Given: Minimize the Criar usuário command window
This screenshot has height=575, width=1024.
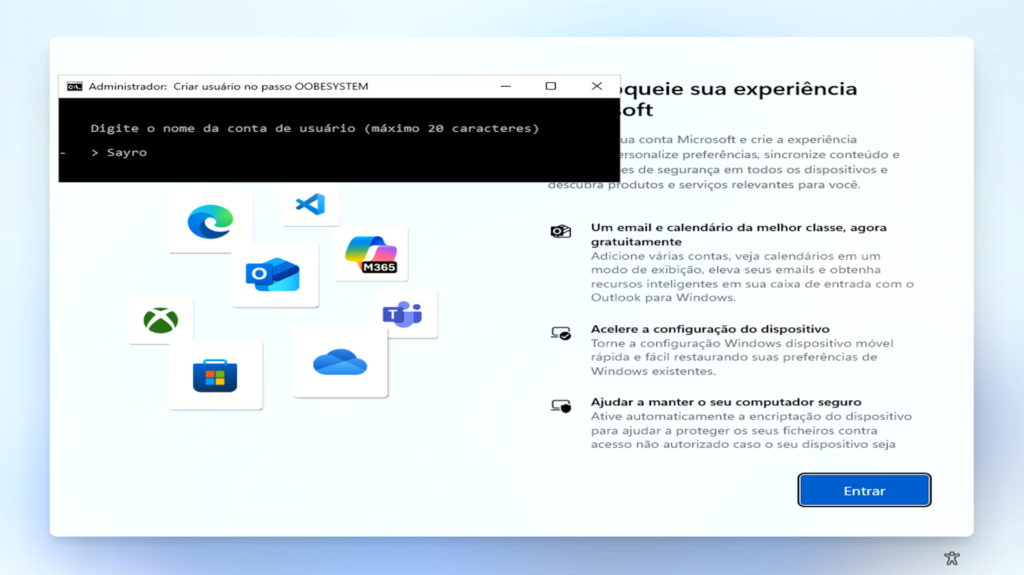Looking at the screenshot, I should pyautogui.click(x=505, y=86).
